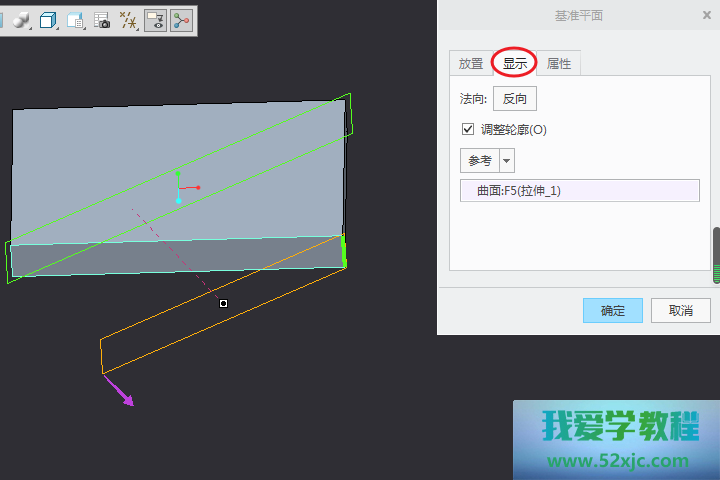Click the 参考 combo box label
720x480 pixels.
point(479,161)
